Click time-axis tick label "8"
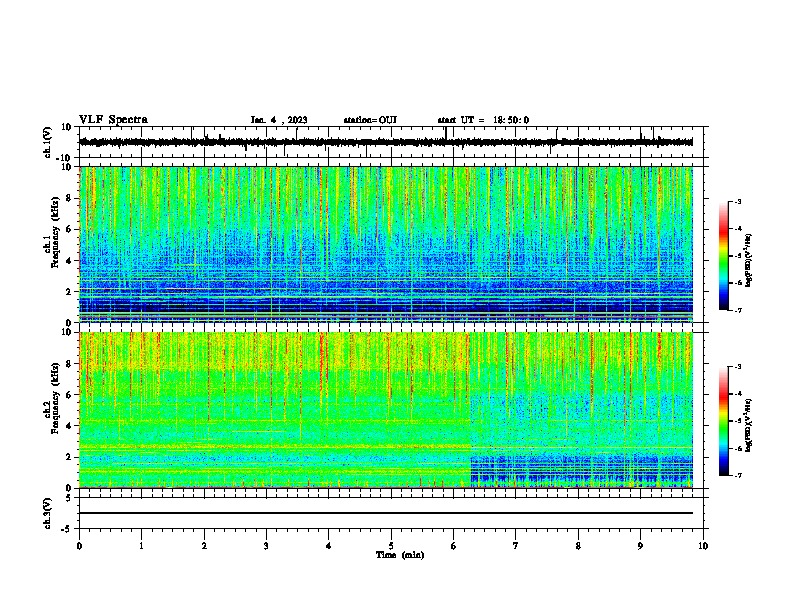The height and width of the screenshot is (612, 792). point(578,546)
